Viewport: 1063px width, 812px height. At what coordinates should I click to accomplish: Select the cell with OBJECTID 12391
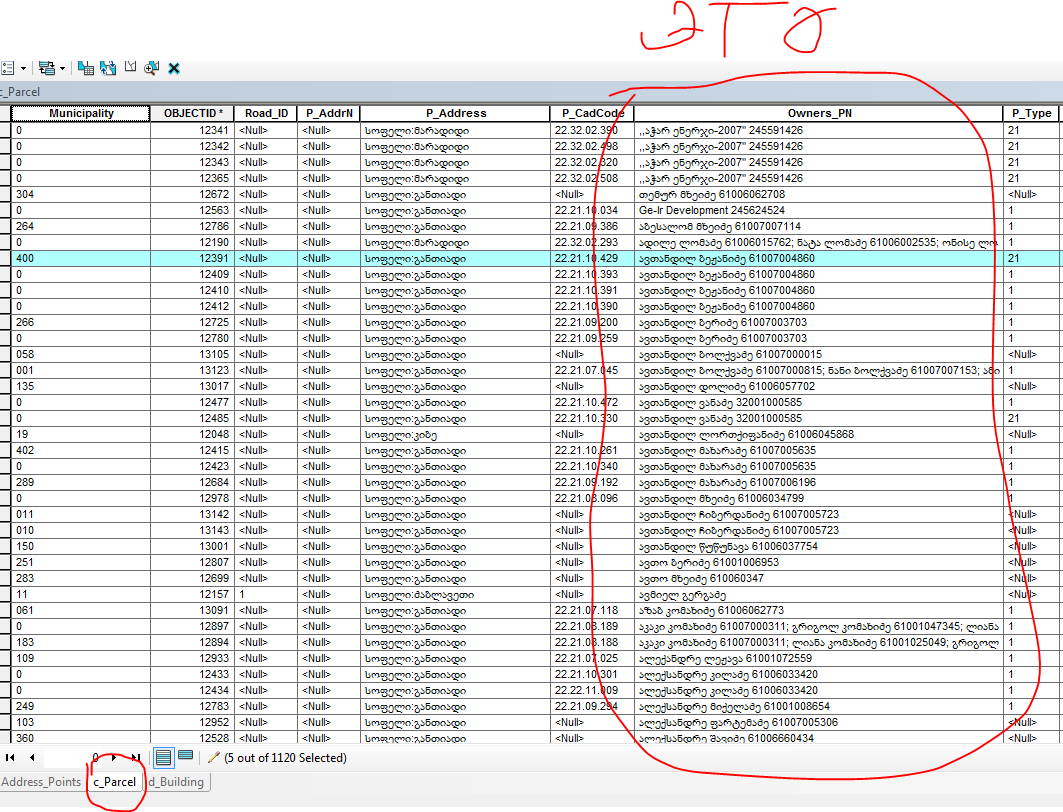coord(192,258)
